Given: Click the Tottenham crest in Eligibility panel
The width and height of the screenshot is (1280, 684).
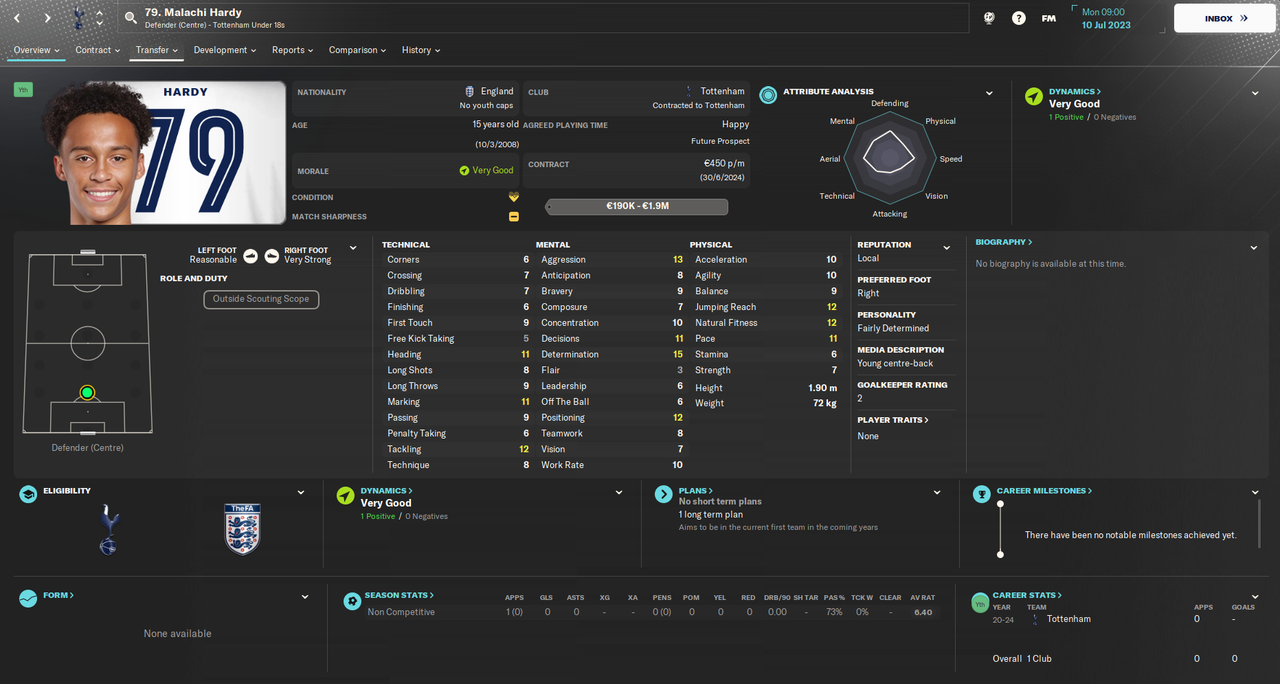Looking at the screenshot, I should pos(109,529).
